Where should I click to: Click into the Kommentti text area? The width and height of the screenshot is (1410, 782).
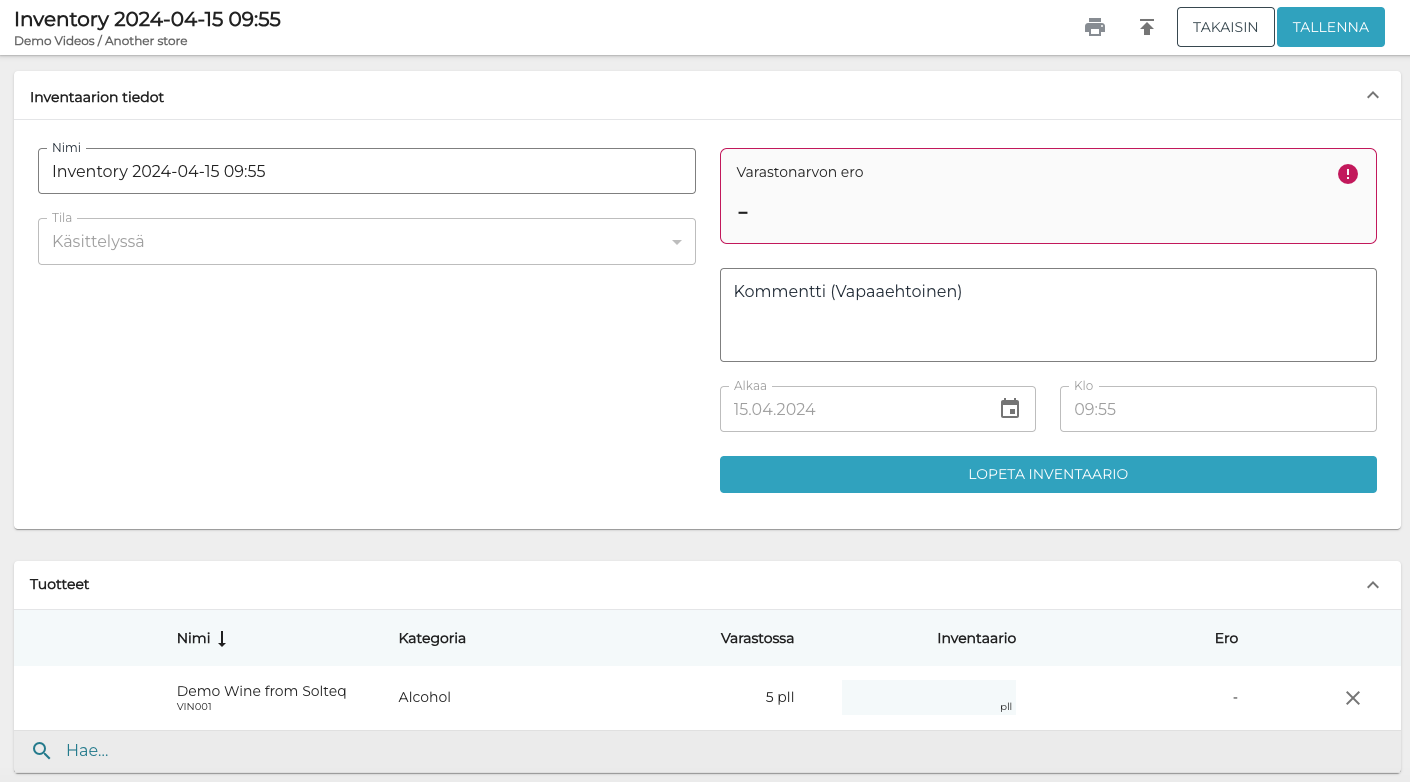pos(1048,315)
